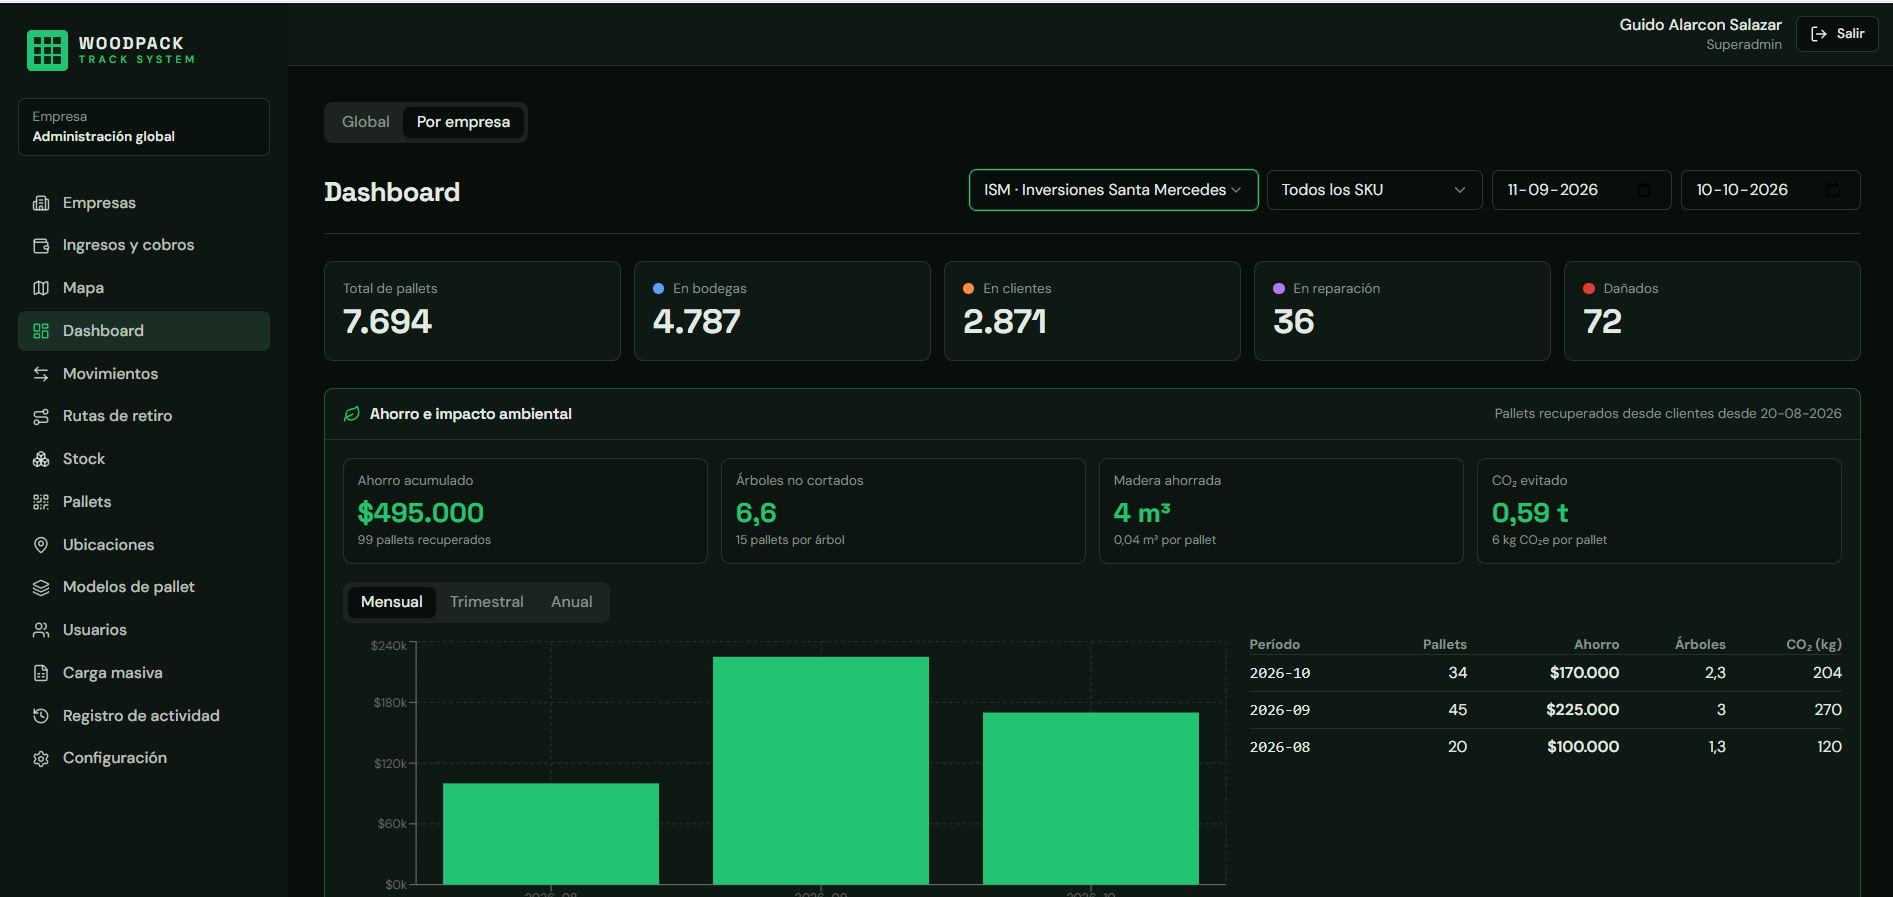Click the Dashboard grid icon in sidebar
This screenshot has height=897, width=1893.
tap(41, 331)
